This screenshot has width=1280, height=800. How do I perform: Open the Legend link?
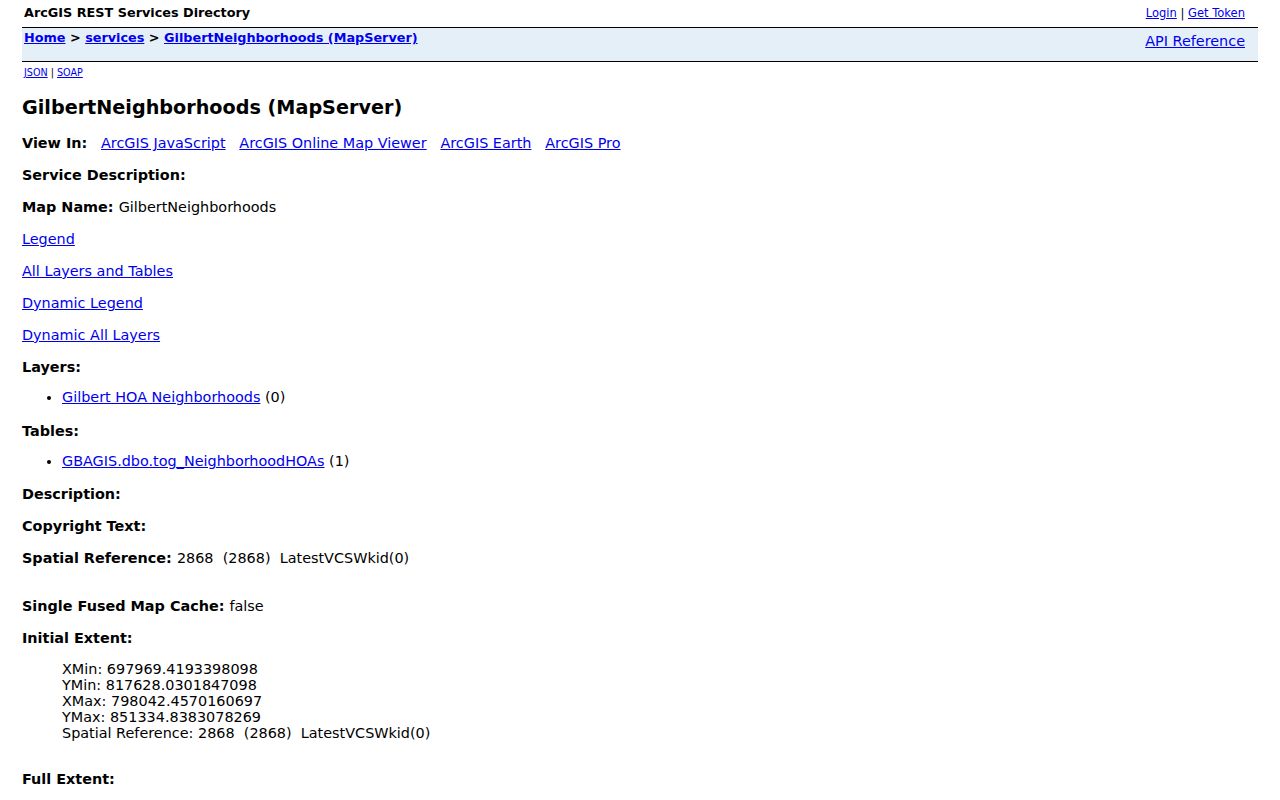point(48,239)
